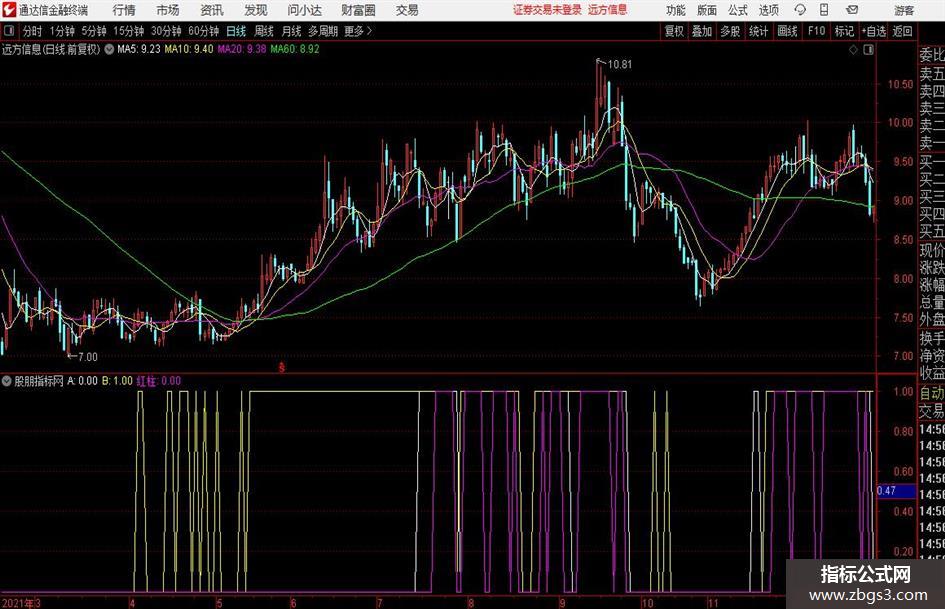Select the 月线 monthly period
This screenshot has height=609, width=945.
[292, 31]
